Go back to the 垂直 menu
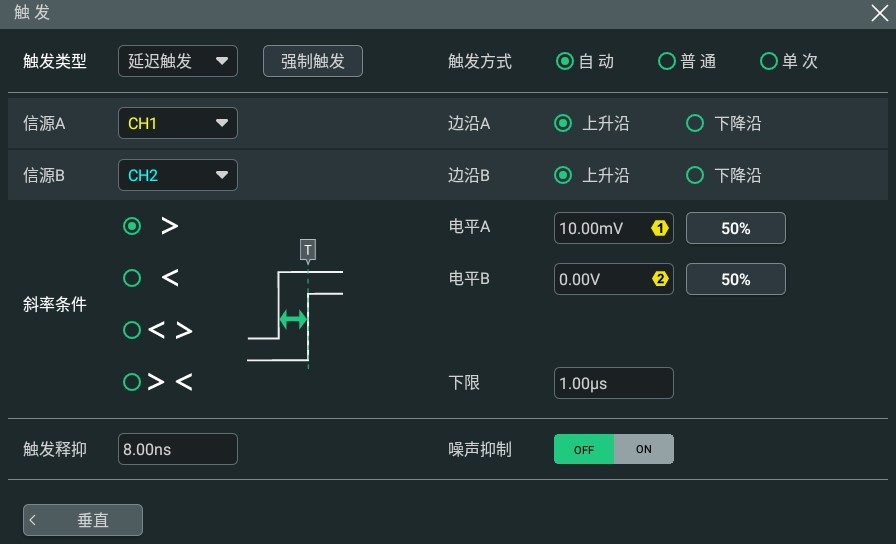The image size is (896, 544). click(83, 520)
